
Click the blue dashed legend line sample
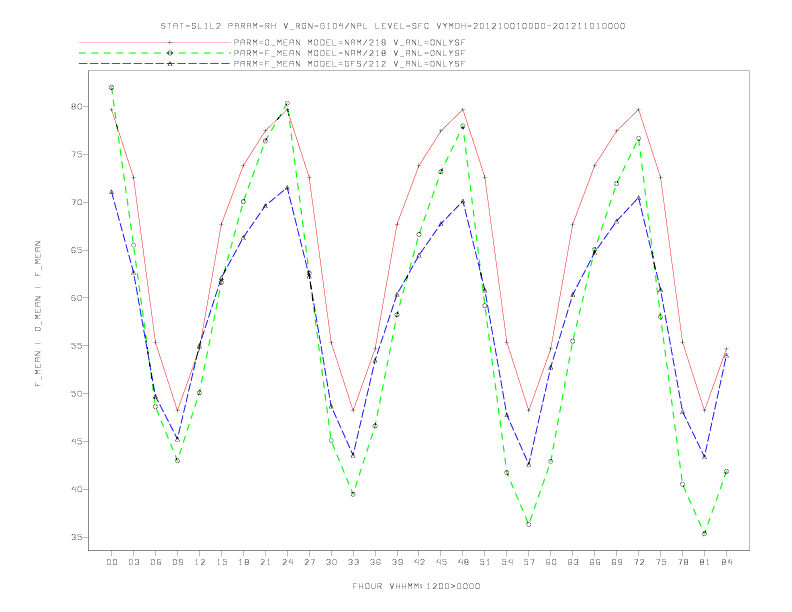(155, 64)
